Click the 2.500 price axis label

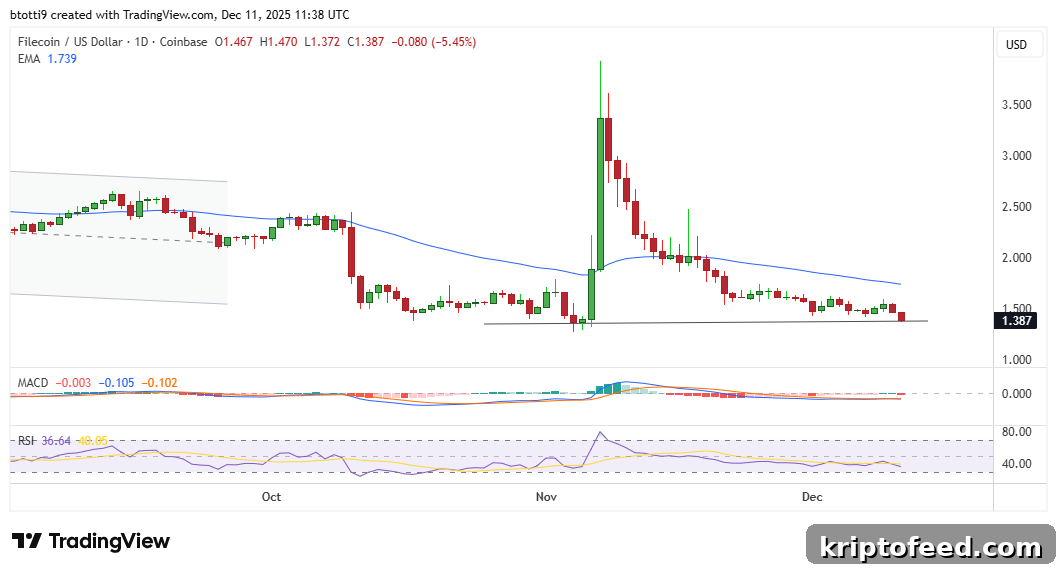tap(1017, 206)
